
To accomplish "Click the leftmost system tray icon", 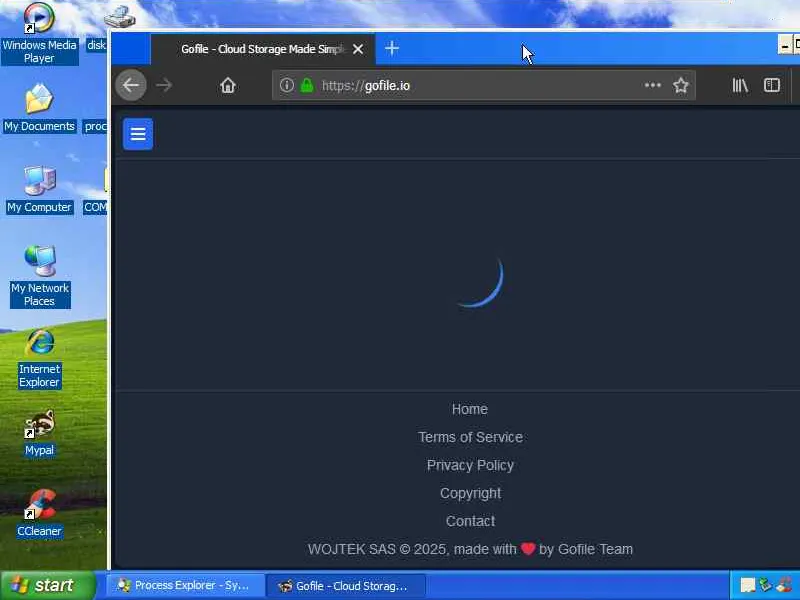I will (x=747, y=585).
